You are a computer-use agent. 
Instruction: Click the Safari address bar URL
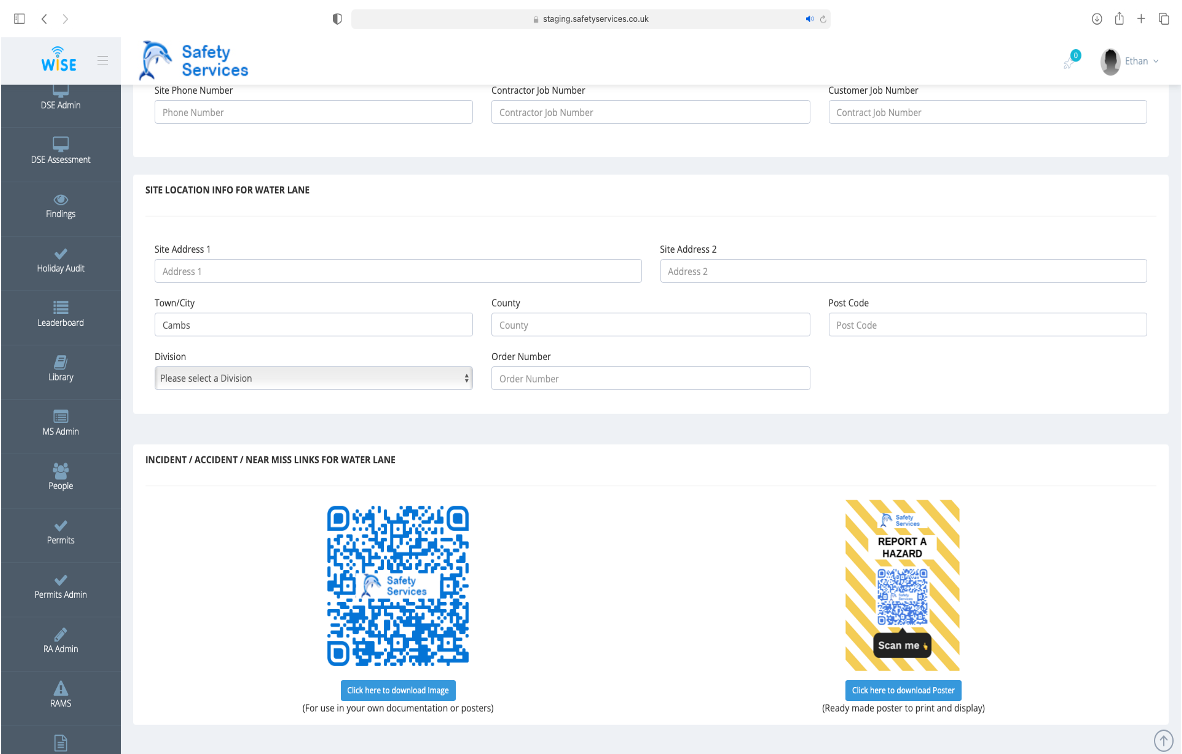click(596, 19)
